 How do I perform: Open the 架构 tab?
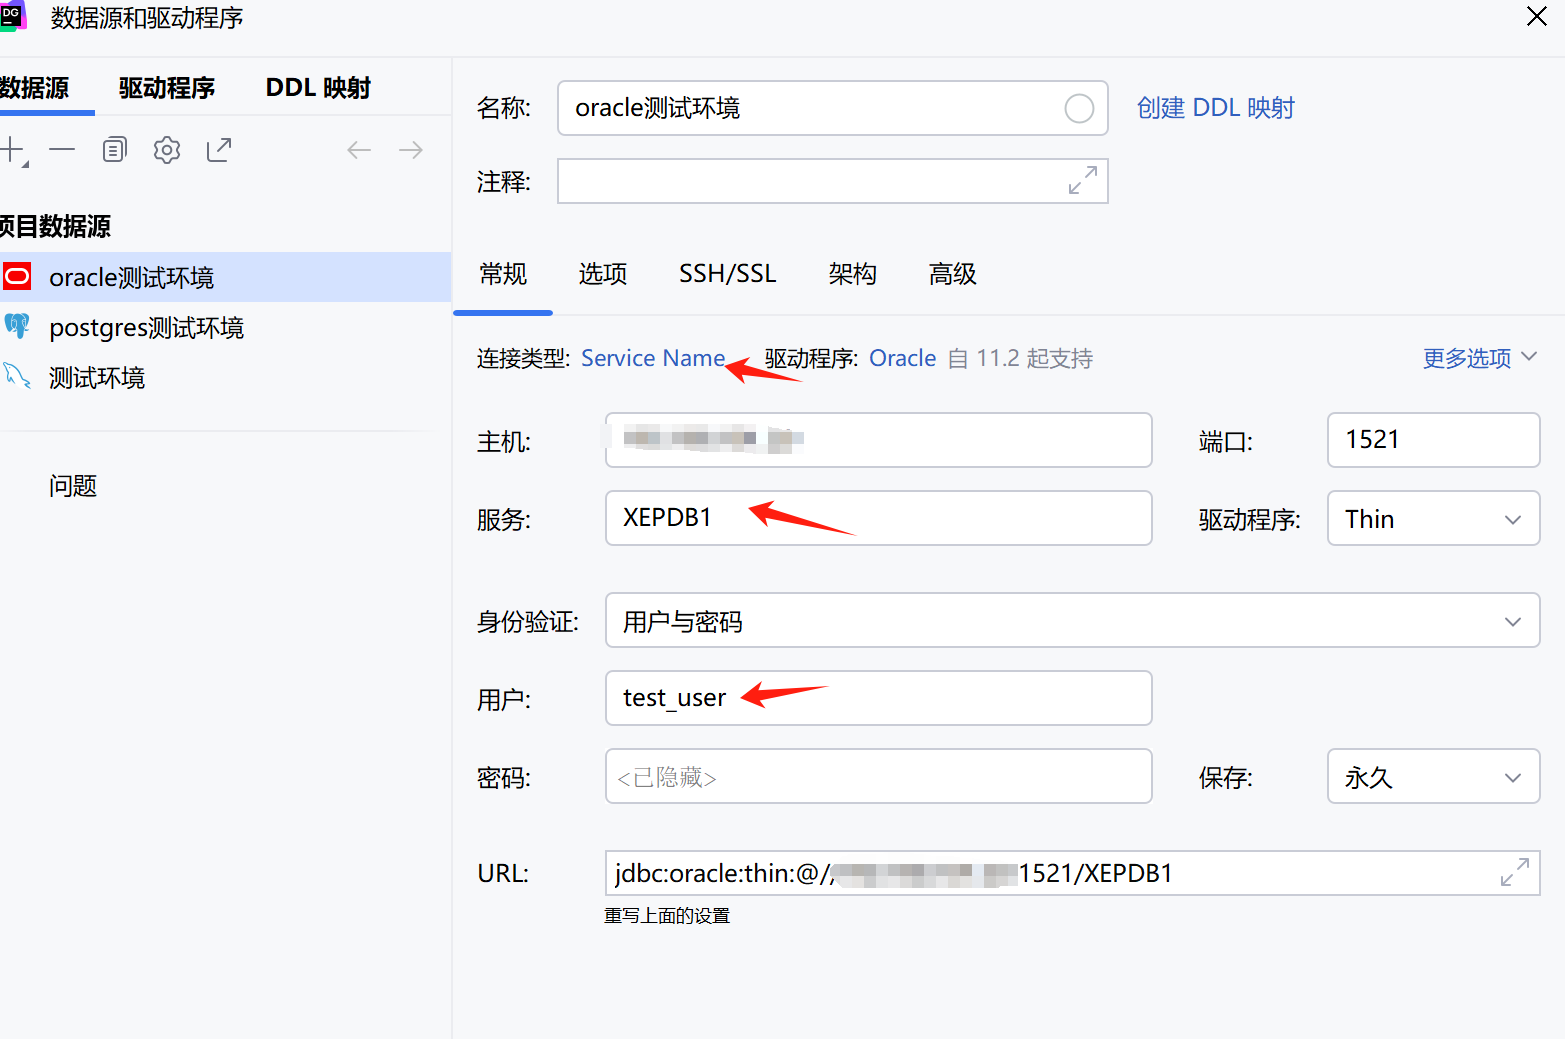pos(853,274)
